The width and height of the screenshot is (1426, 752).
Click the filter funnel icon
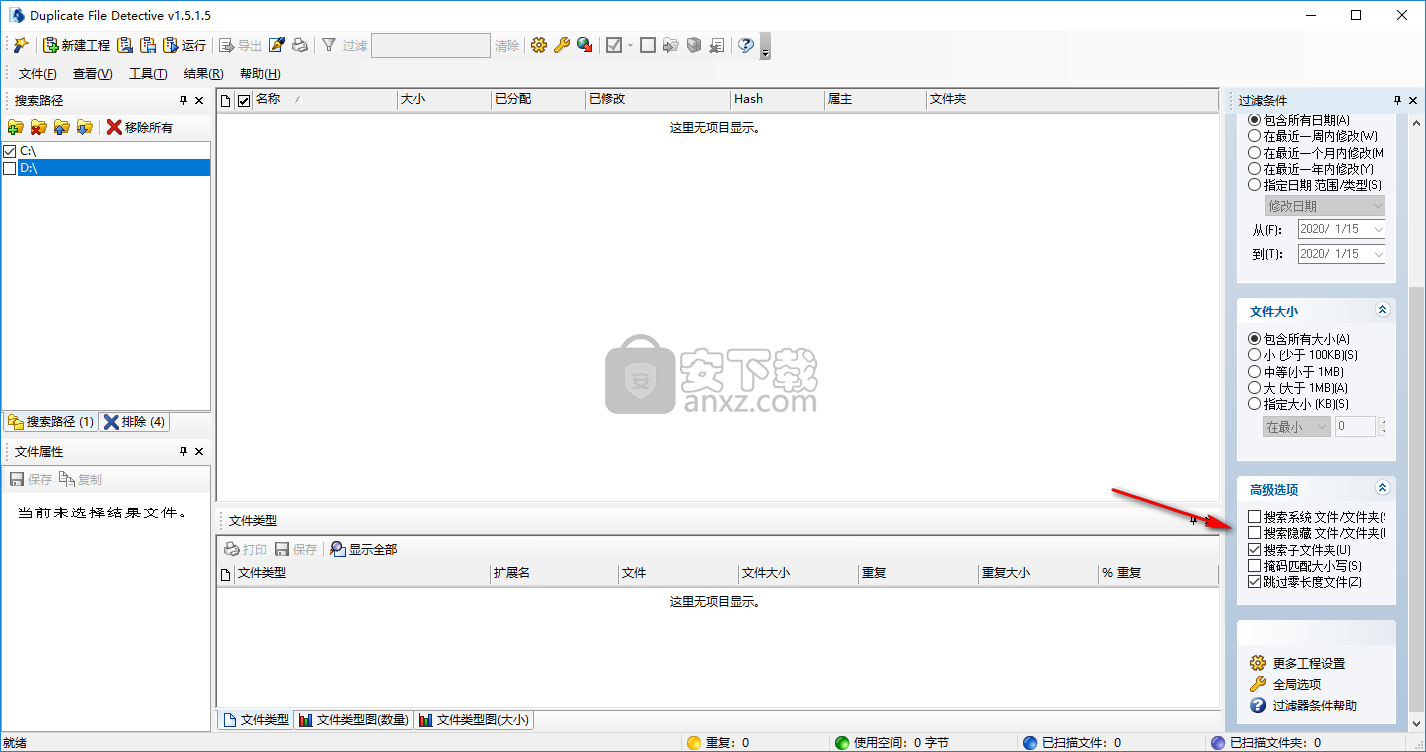coord(328,45)
